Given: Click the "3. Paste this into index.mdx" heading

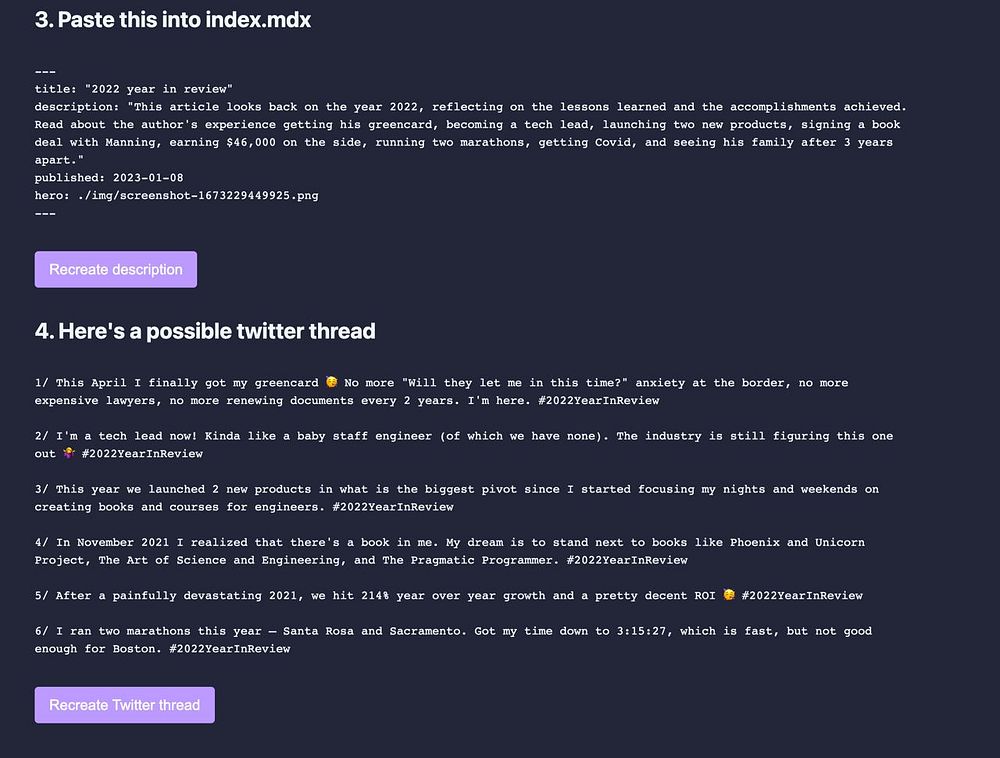Looking at the screenshot, I should click(x=173, y=20).
